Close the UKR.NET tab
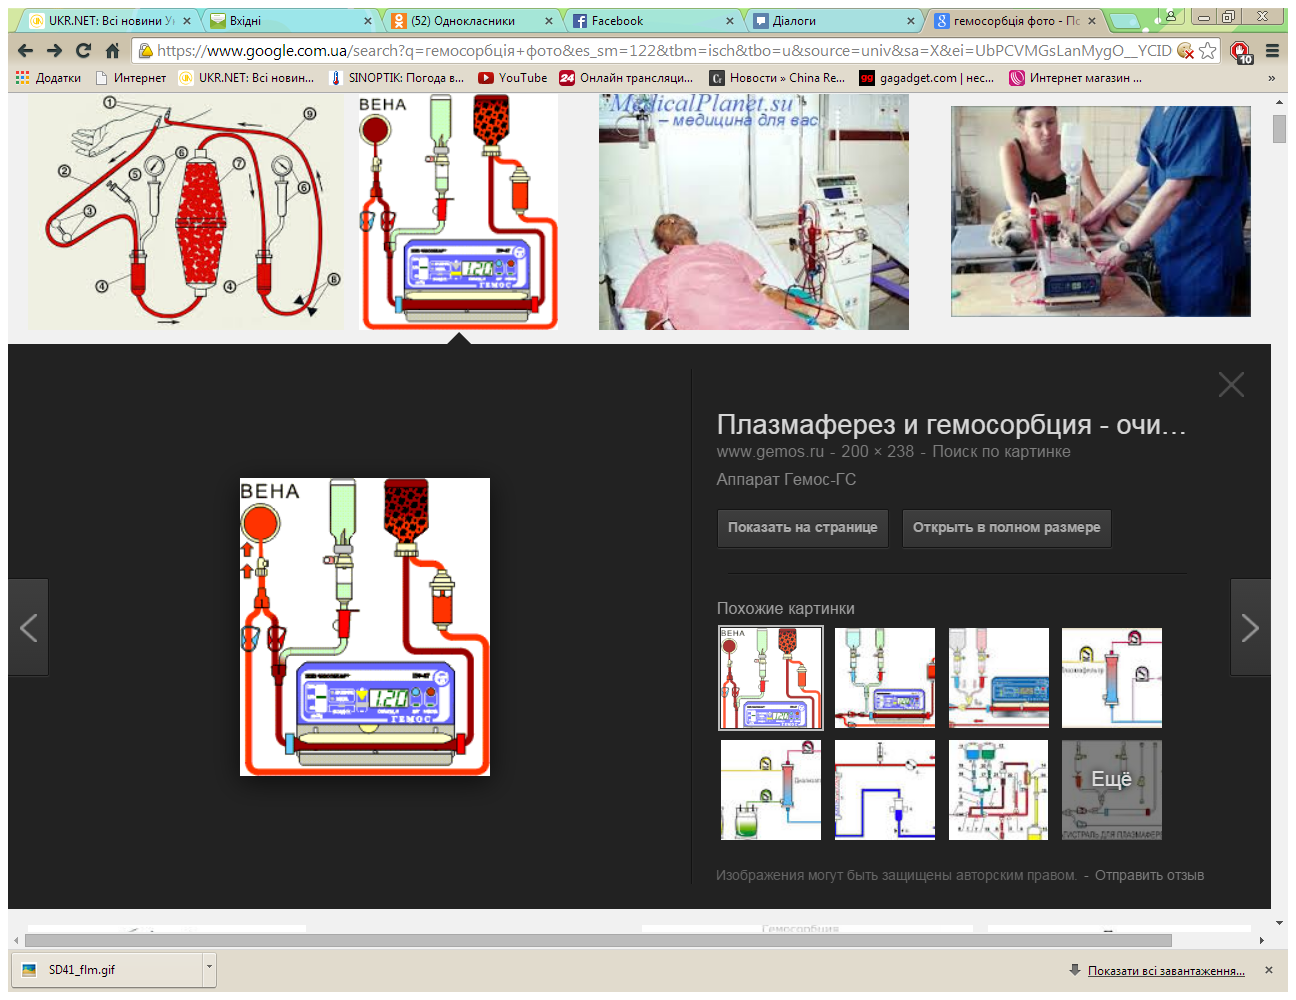This screenshot has width=1296, height=1000. tap(187, 20)
